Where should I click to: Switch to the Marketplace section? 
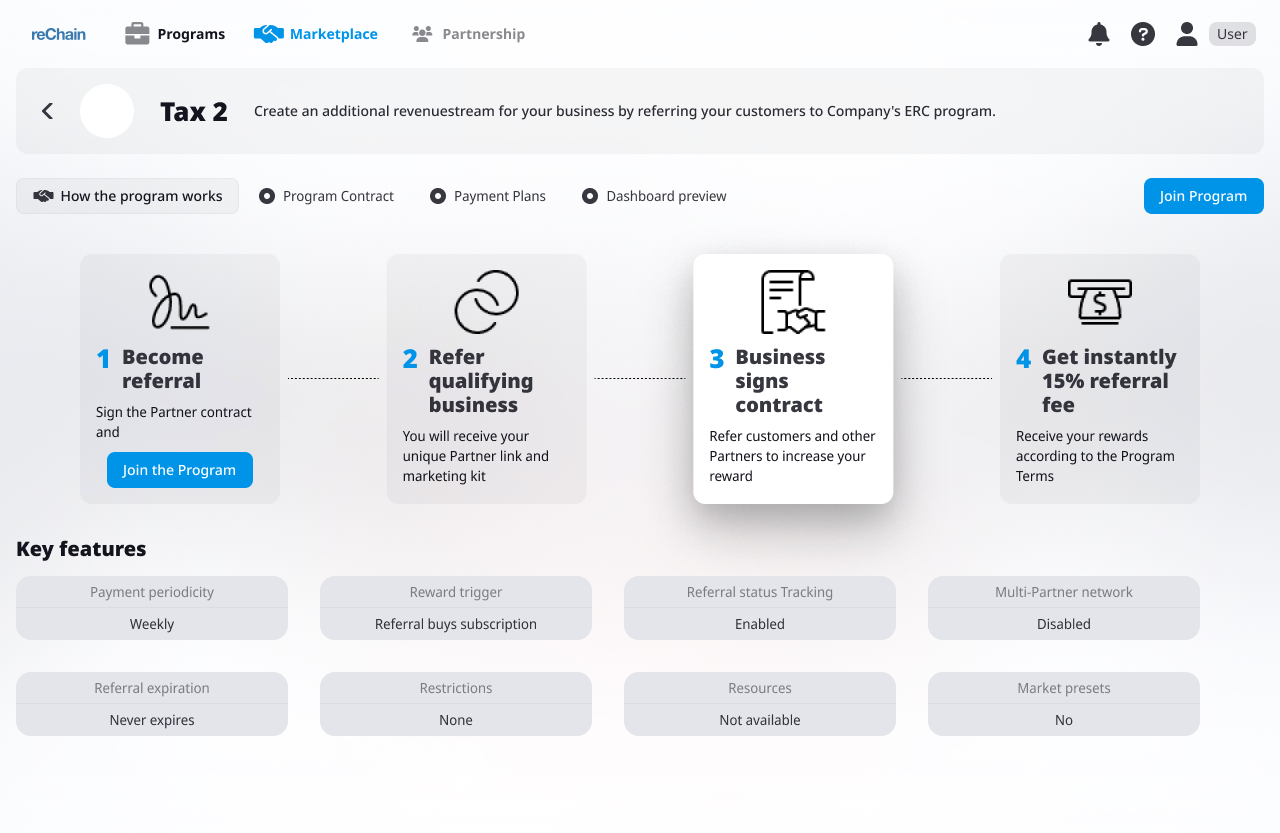316,34
